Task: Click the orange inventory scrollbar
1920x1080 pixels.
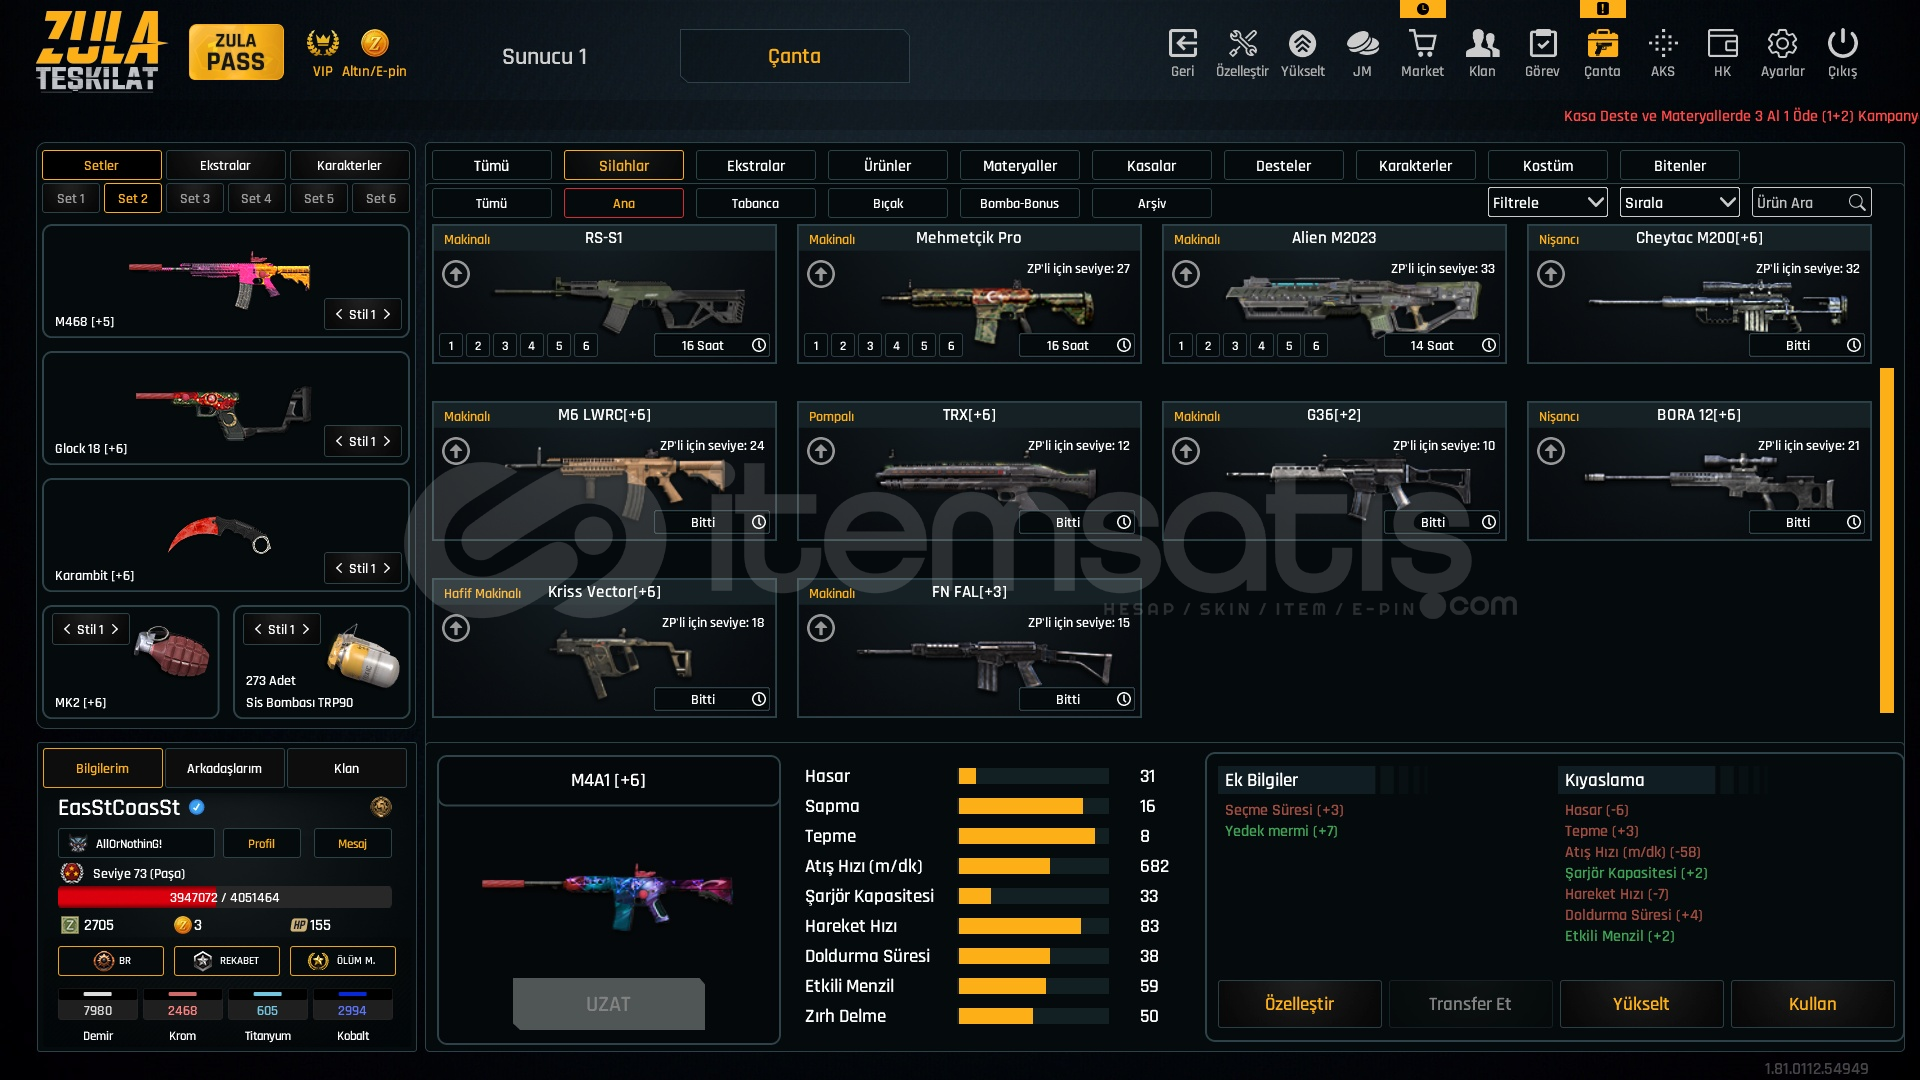Action: pyautogui.click(x=1886, y=540)
